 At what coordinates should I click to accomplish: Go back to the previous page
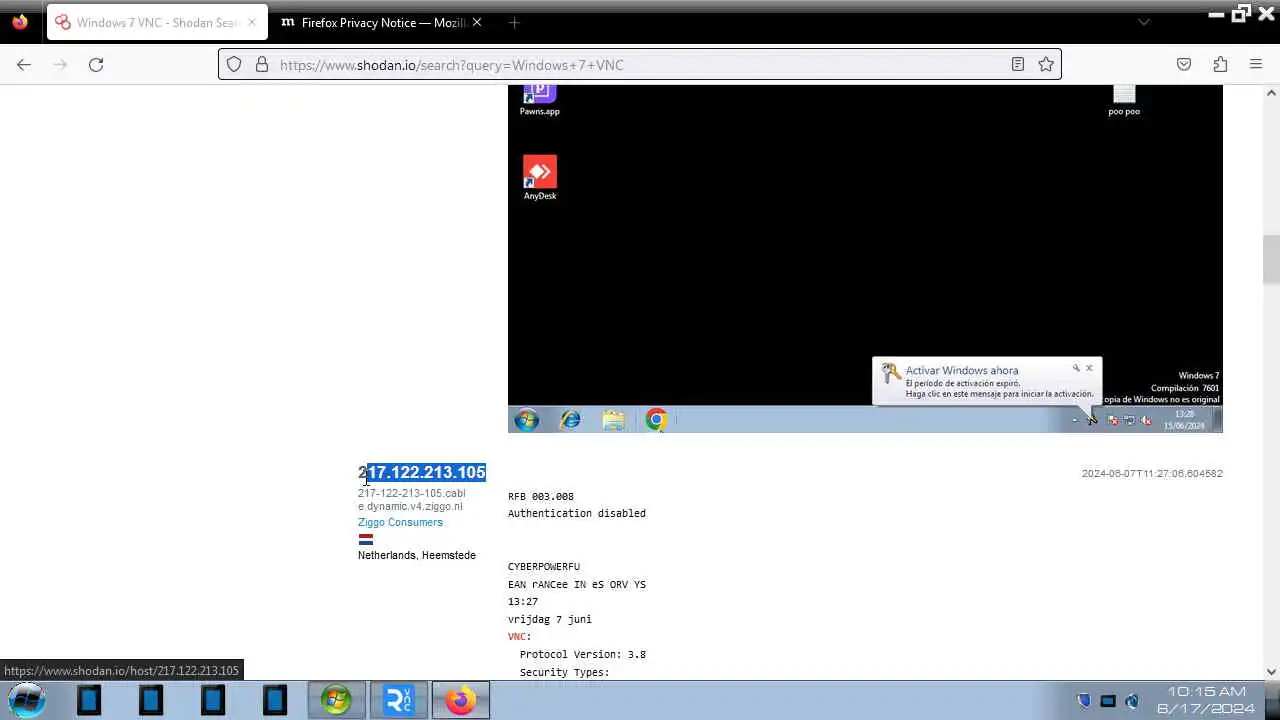tap(24, 64)
